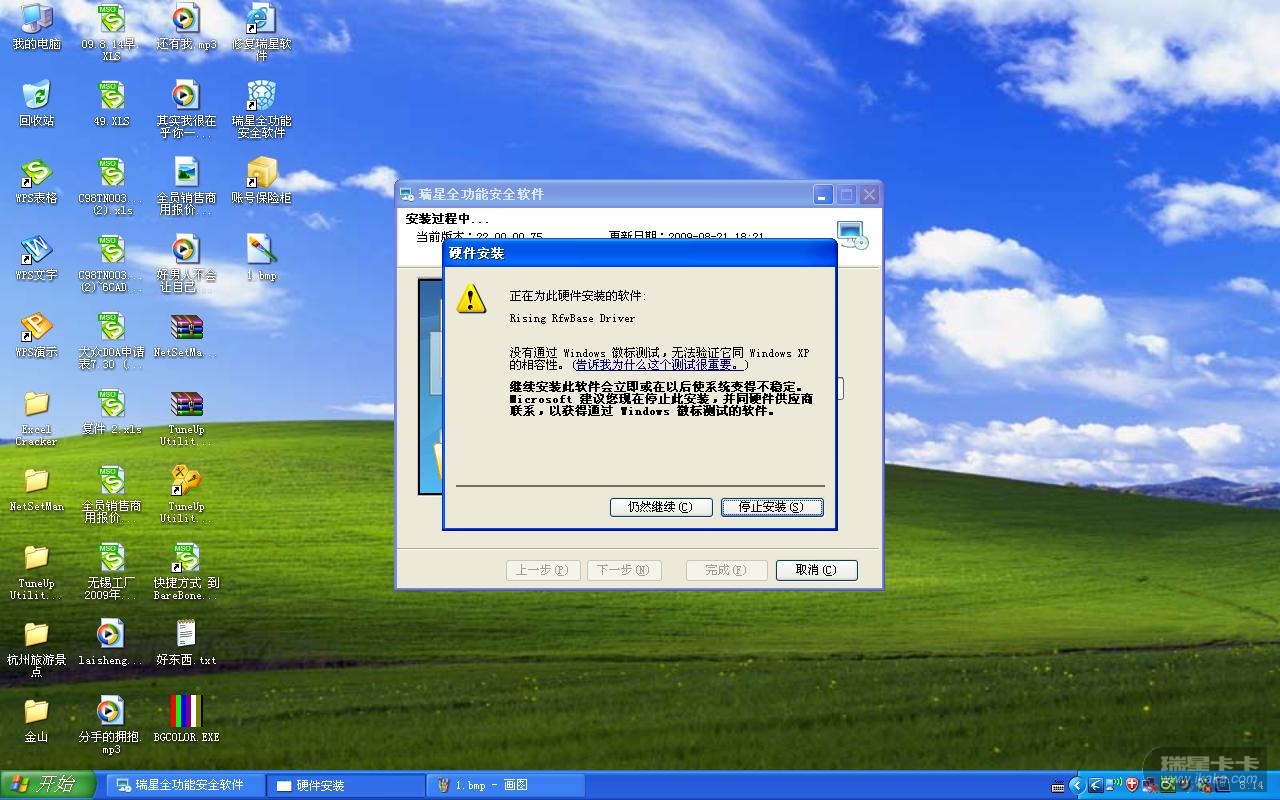
Task: Click the greyed 下一步(N) installer button
Action: click(624, 570)
